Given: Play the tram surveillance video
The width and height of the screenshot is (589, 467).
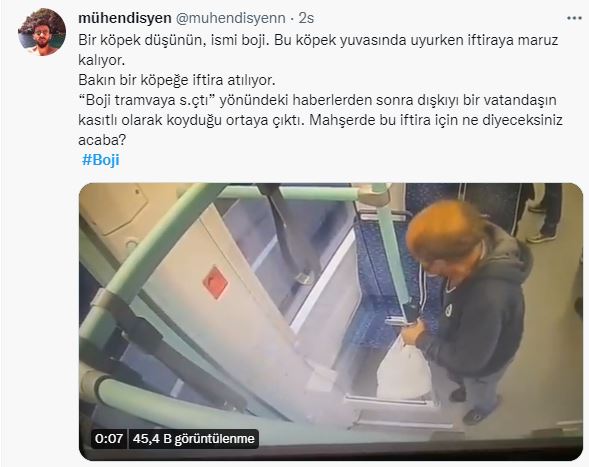Looking at the screenshot, I should tap(331, 321).
